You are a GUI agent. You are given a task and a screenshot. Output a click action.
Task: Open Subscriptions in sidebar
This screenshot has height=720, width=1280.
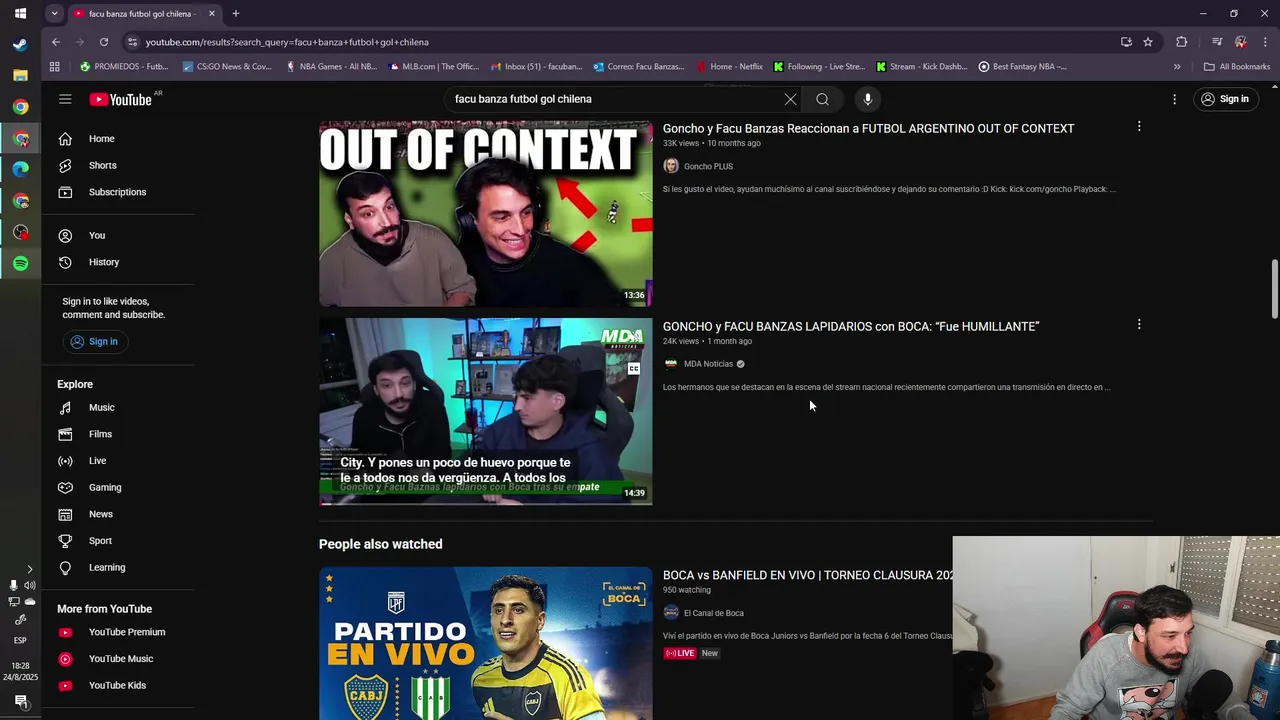117,192
